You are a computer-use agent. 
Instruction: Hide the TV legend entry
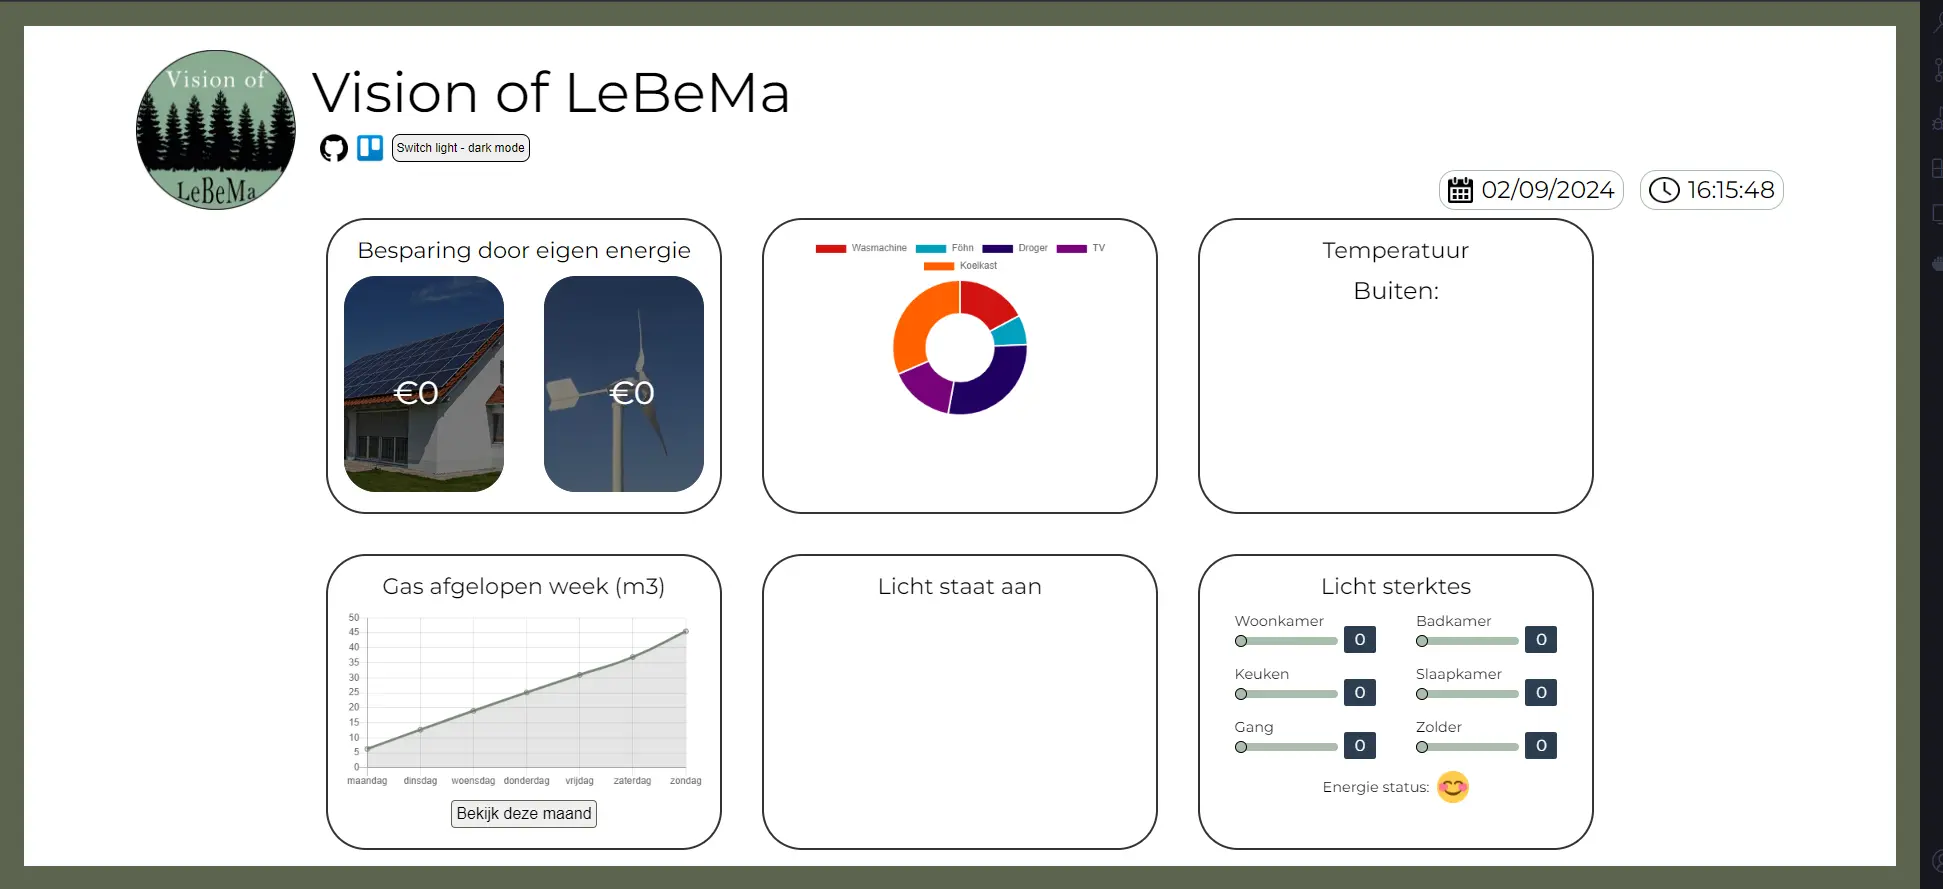[1081, 248]
